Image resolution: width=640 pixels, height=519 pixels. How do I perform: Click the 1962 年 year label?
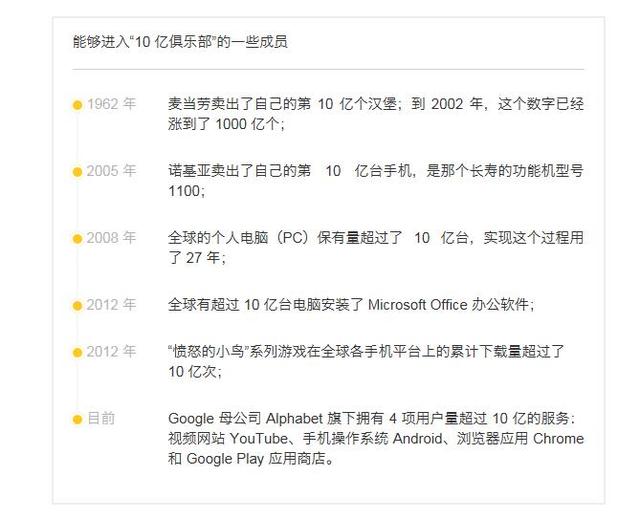tap(110, 104)
